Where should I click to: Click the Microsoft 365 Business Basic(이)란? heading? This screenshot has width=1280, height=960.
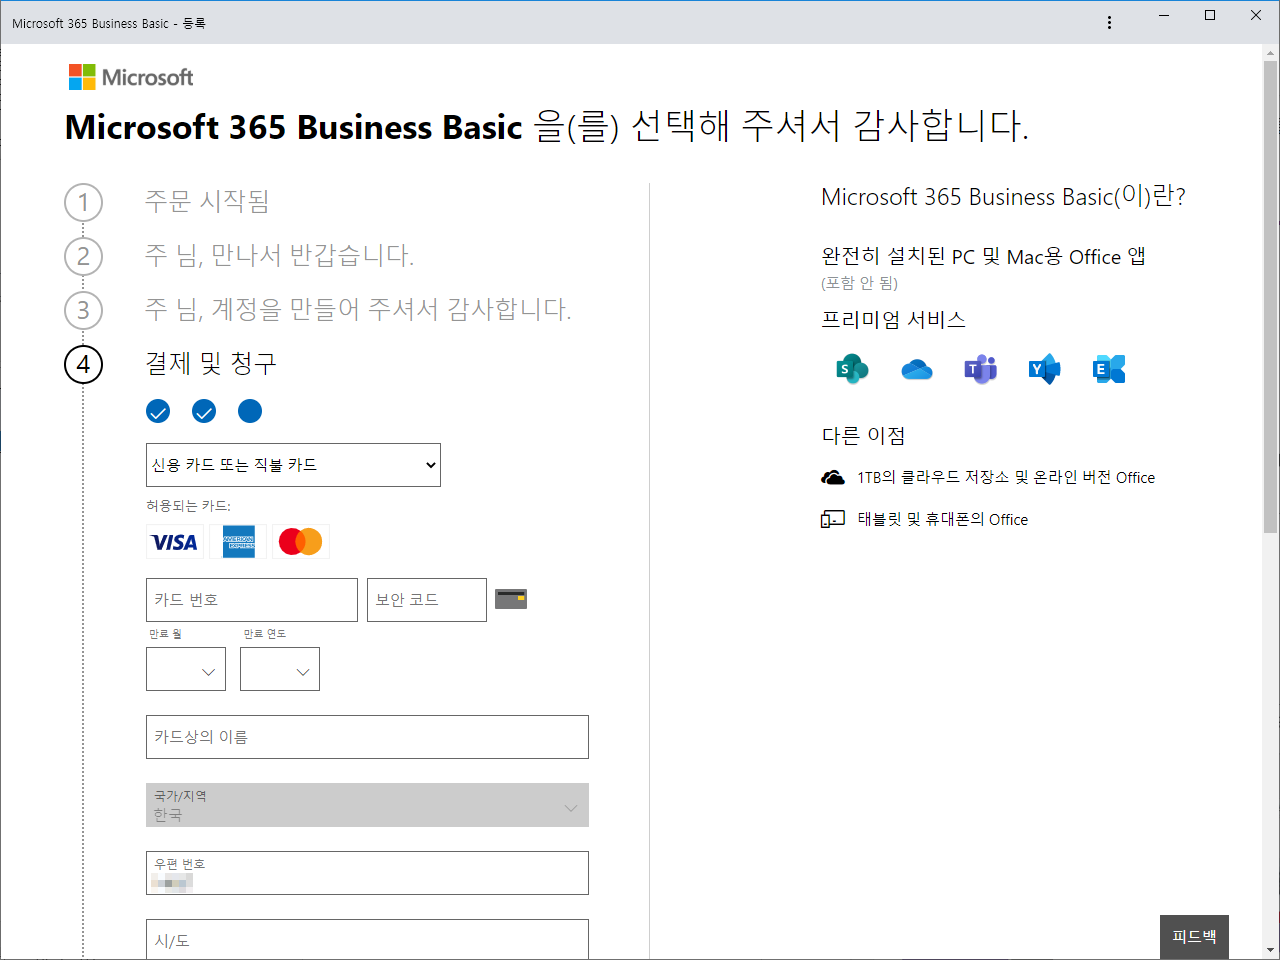click(1003, 197)
